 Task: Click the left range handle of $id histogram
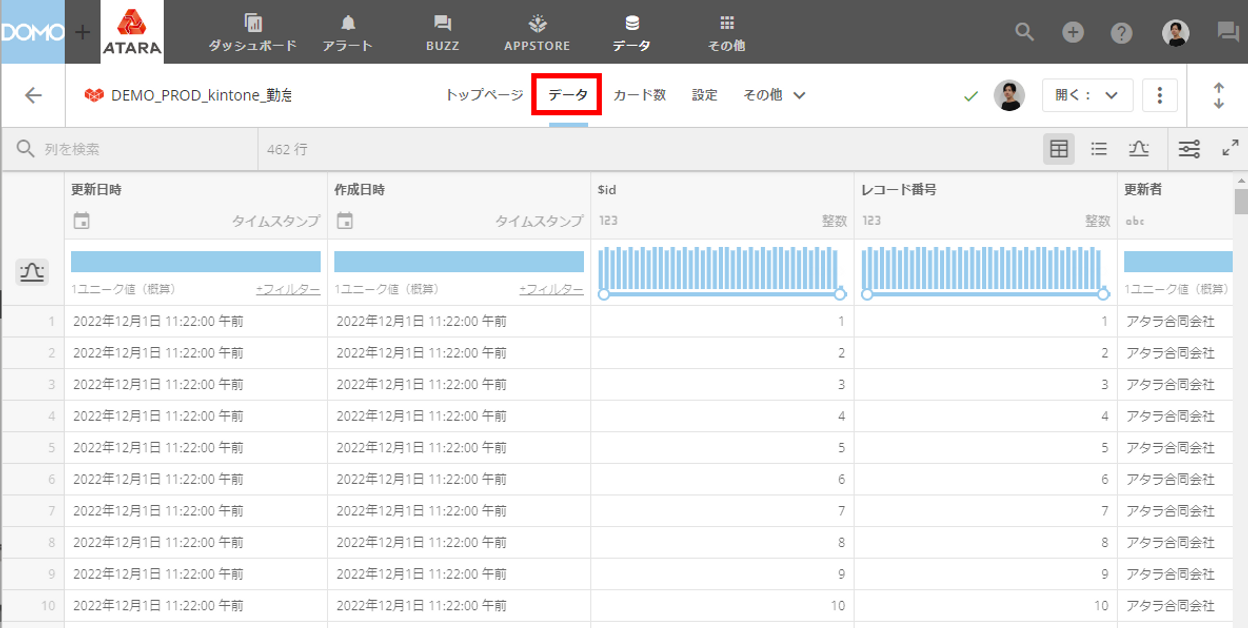coord(603,294)
